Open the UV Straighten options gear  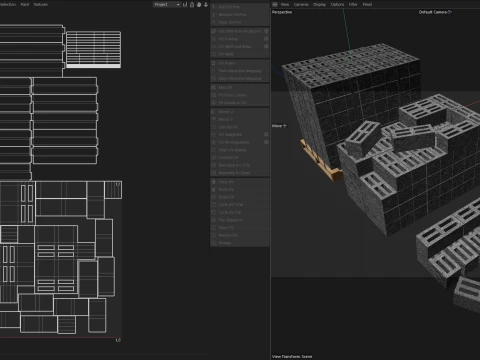click(x=266, y=134)
